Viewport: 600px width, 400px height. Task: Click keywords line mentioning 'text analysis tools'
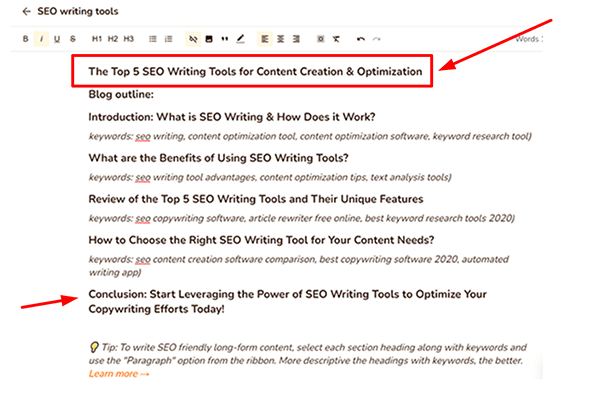click(x=270, y=177)
